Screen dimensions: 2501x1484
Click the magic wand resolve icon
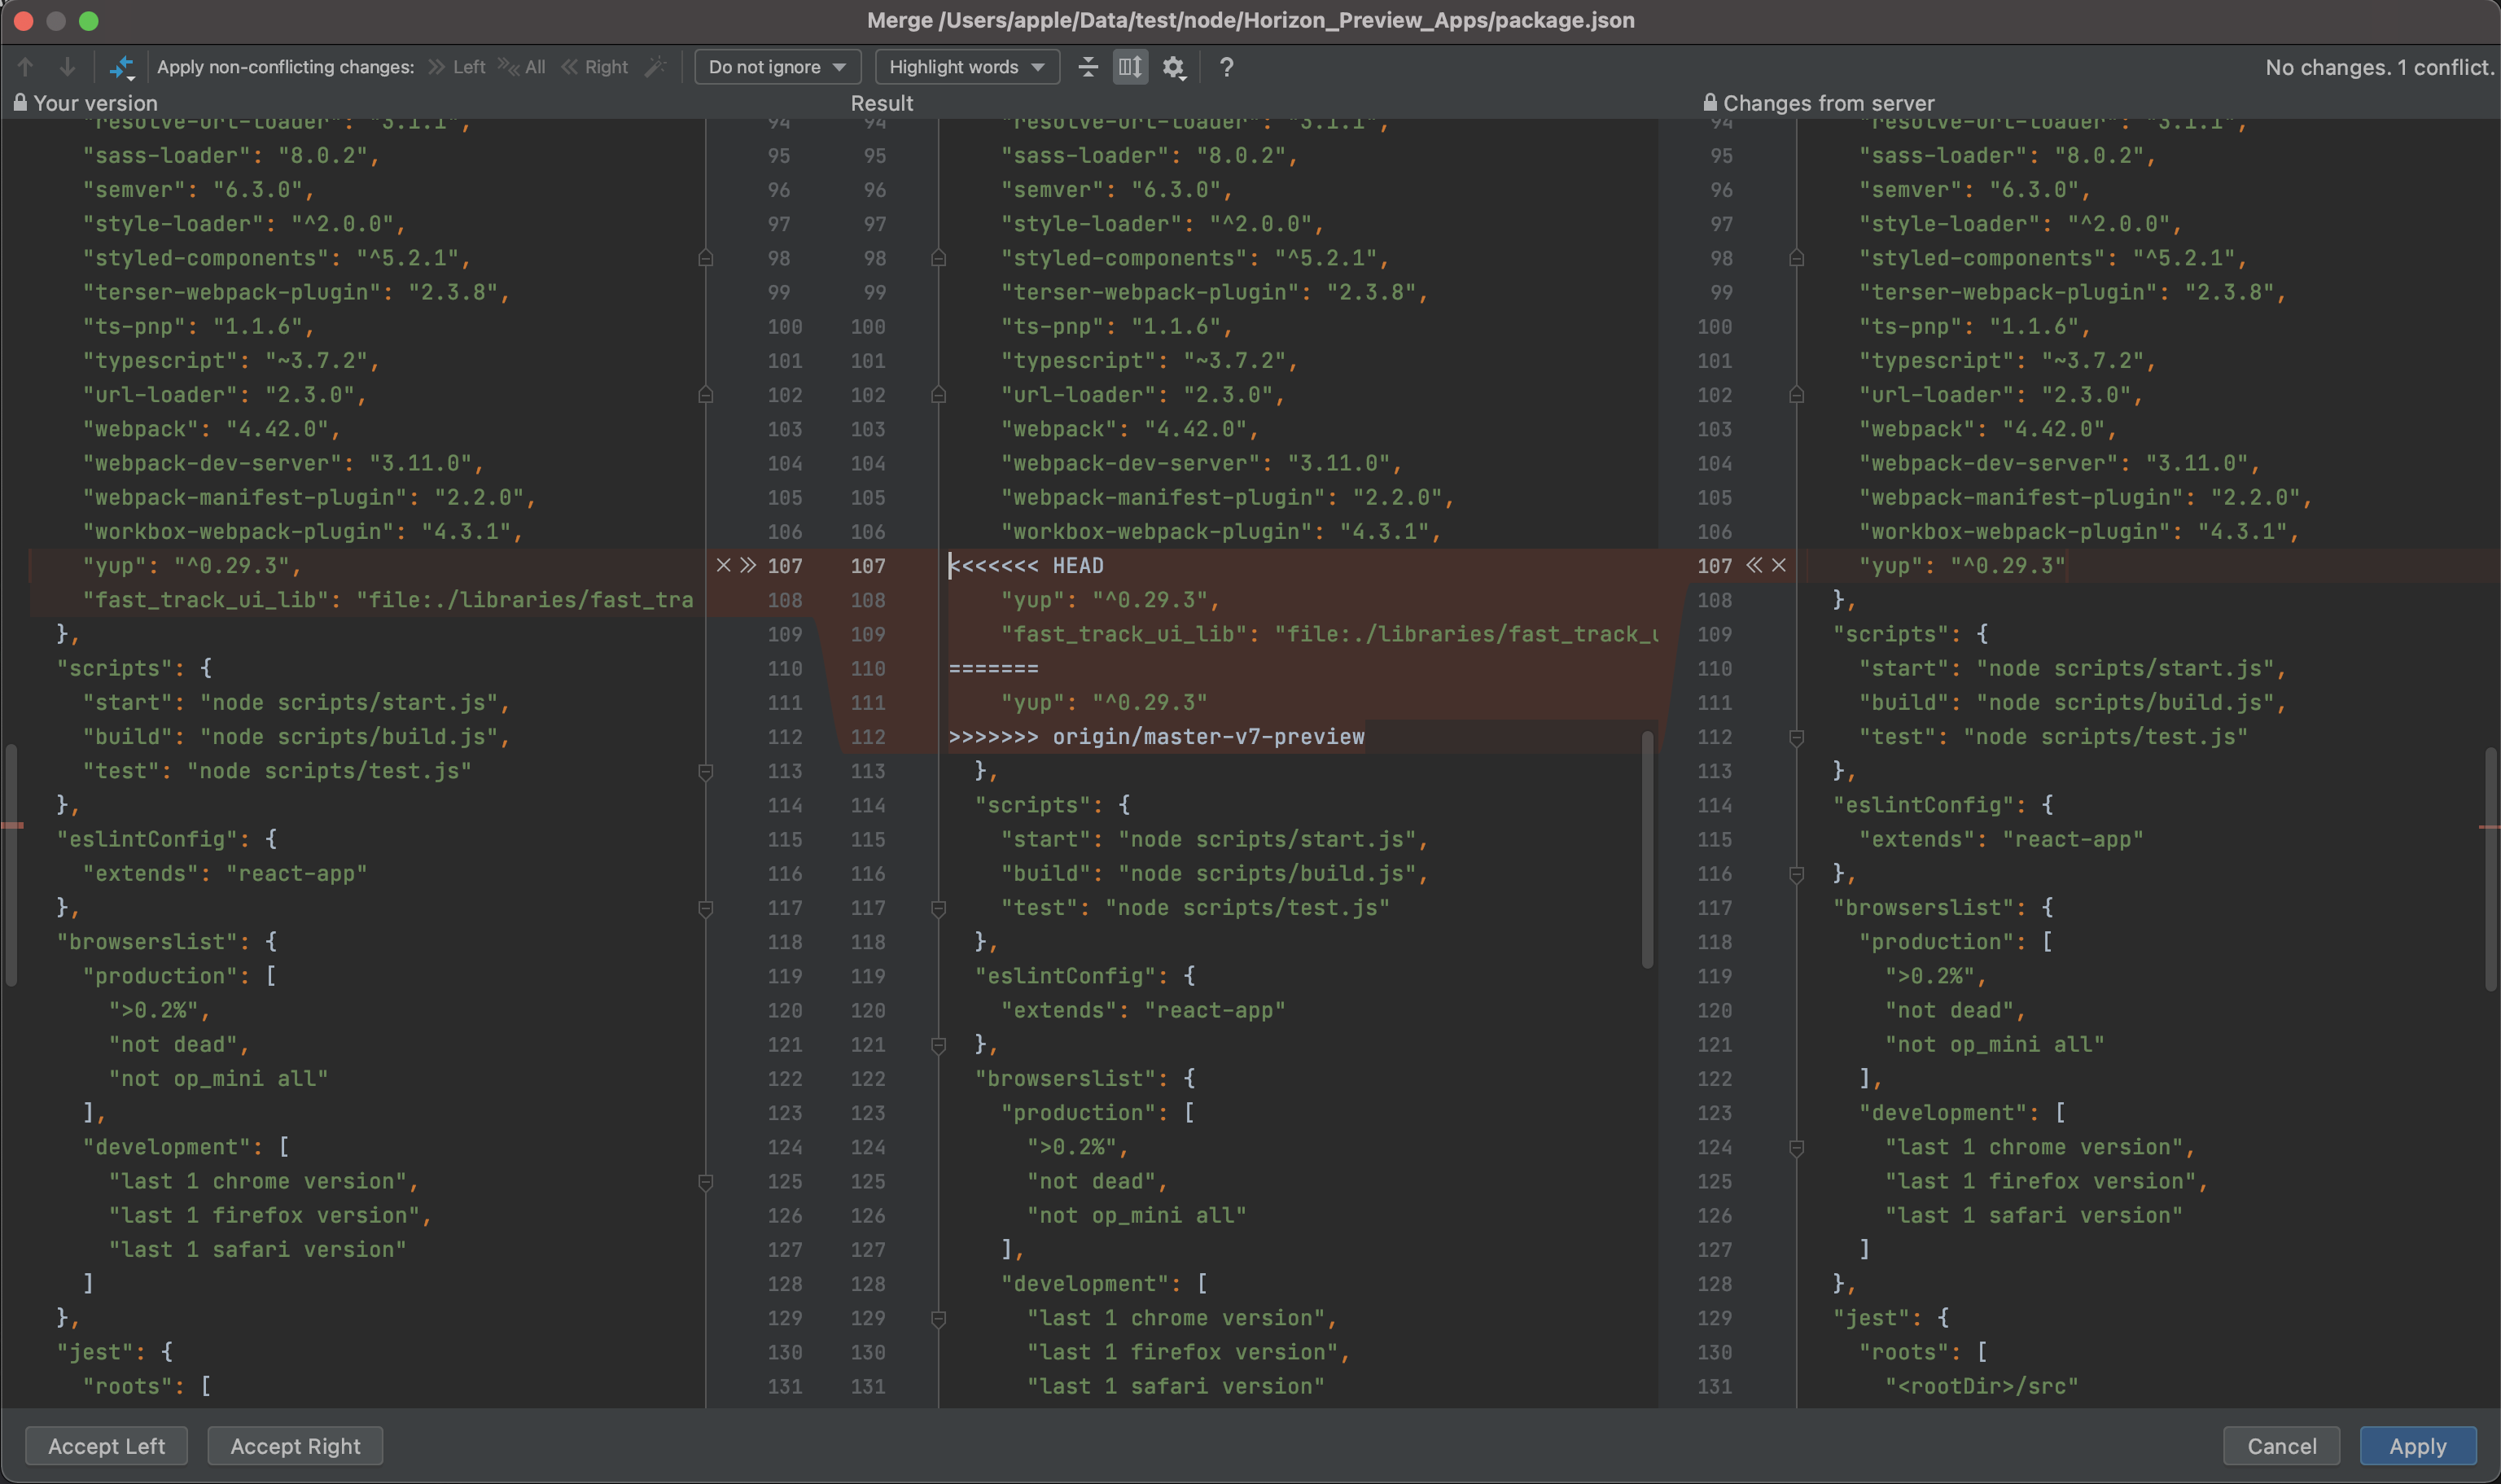pos(655,67)
